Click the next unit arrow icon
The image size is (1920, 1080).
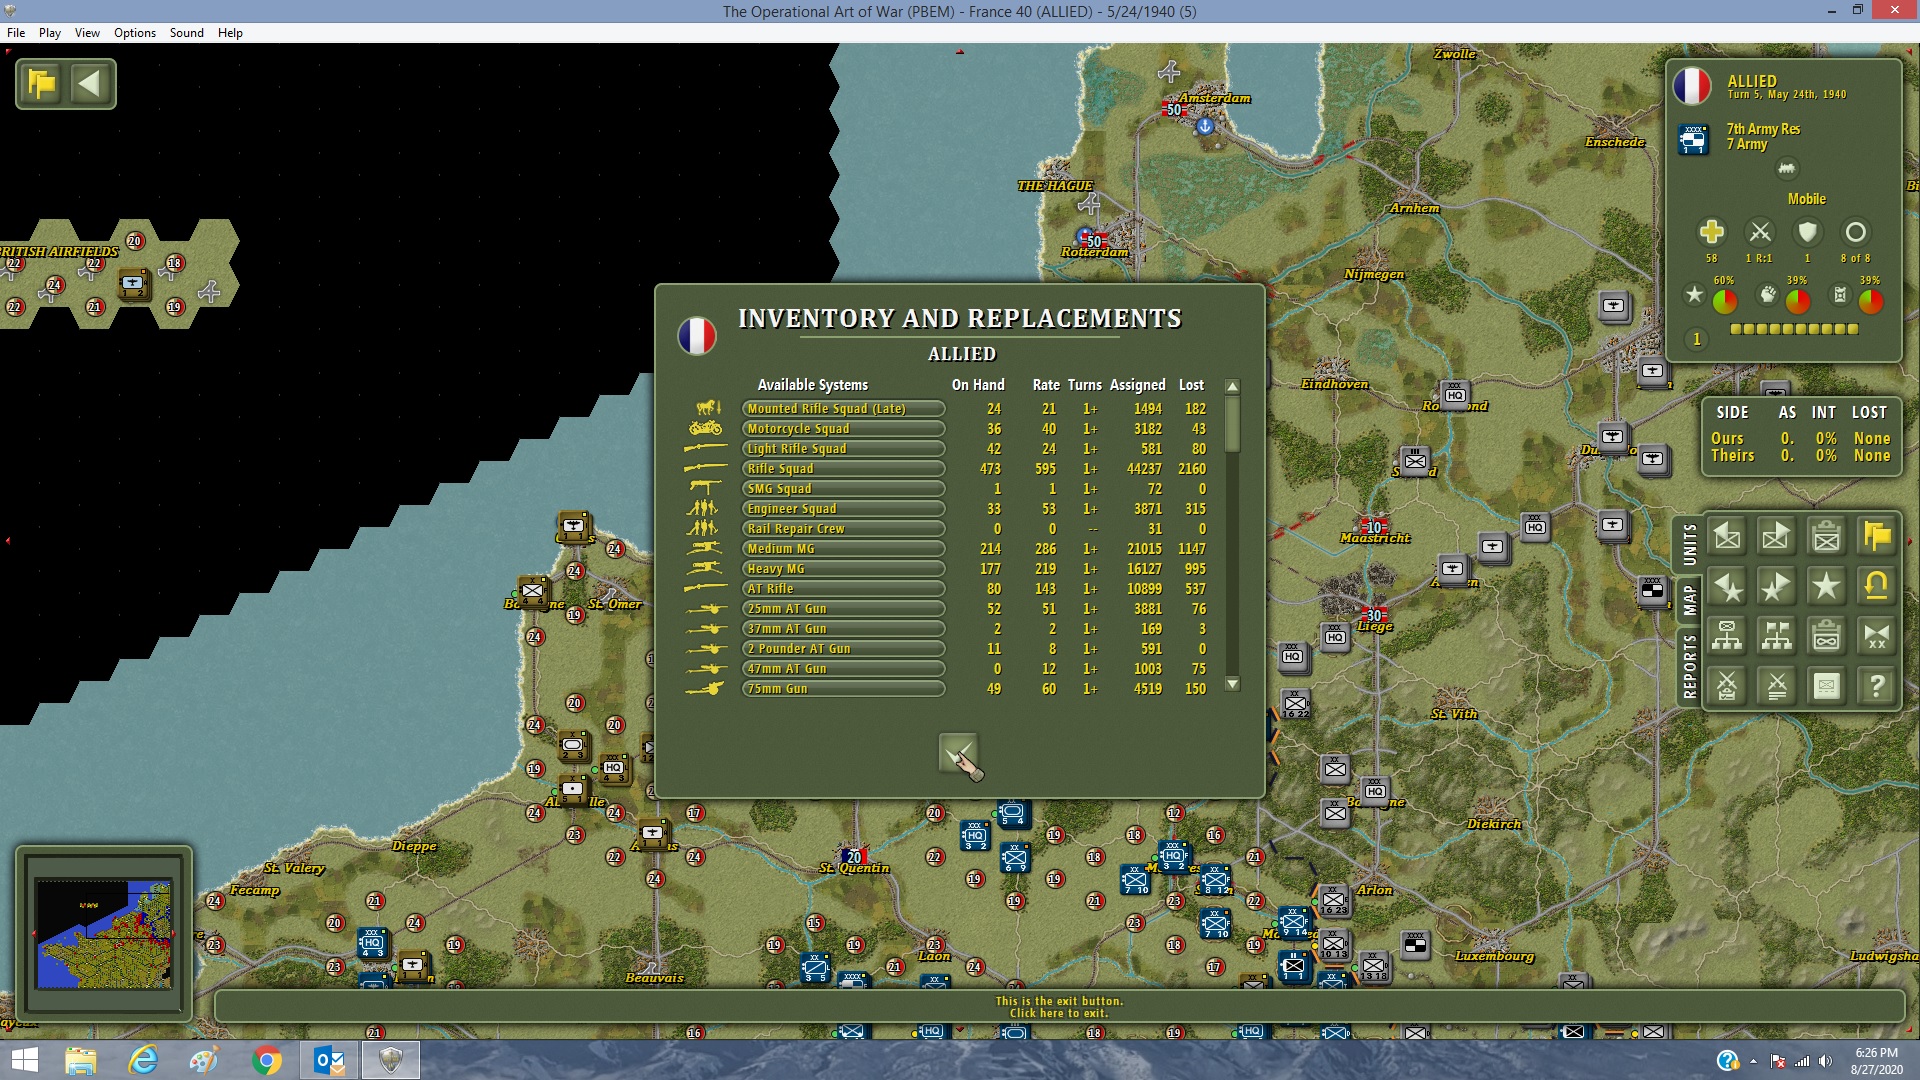(x=1776, y=537)
